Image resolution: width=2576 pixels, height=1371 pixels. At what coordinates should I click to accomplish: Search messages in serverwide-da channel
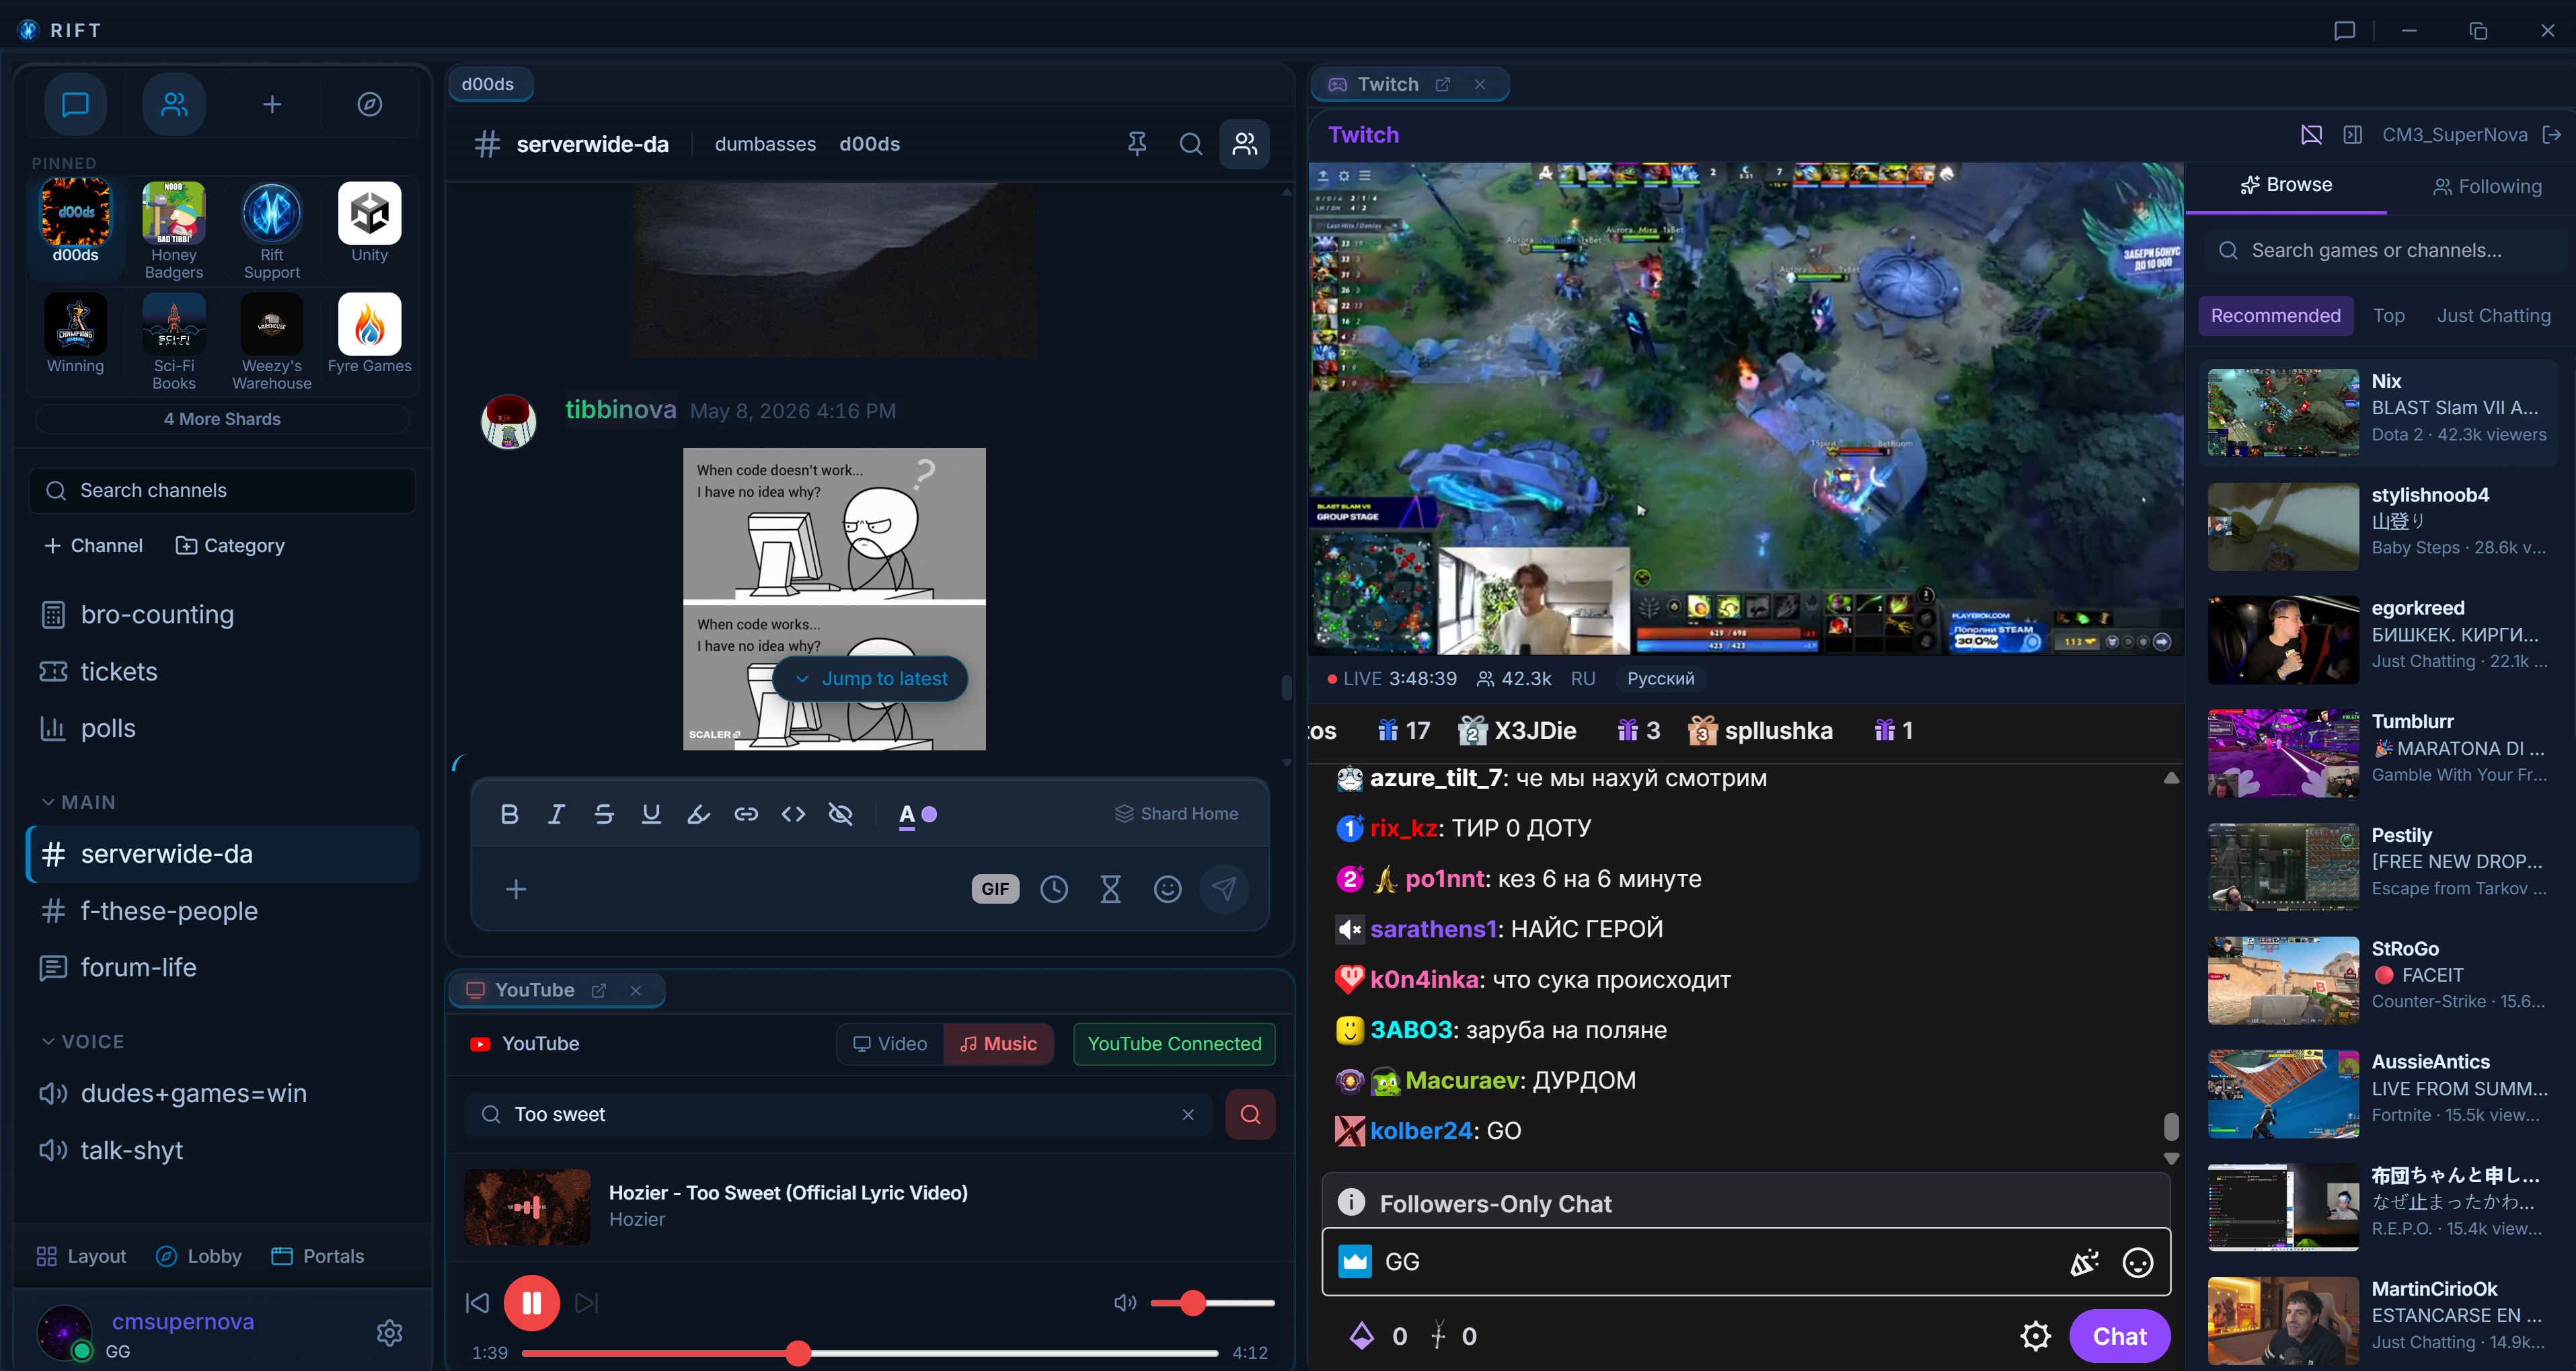1191,144
